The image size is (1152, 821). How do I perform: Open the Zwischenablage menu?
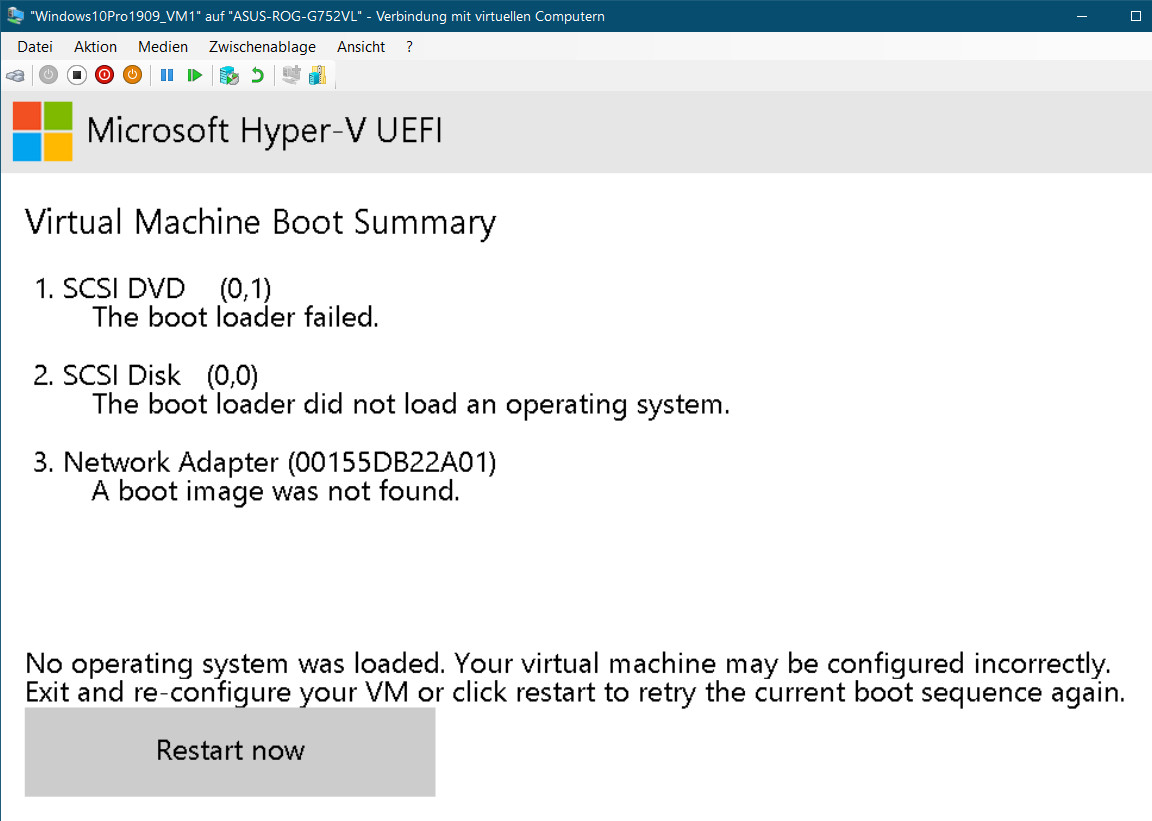coord(262,47)
